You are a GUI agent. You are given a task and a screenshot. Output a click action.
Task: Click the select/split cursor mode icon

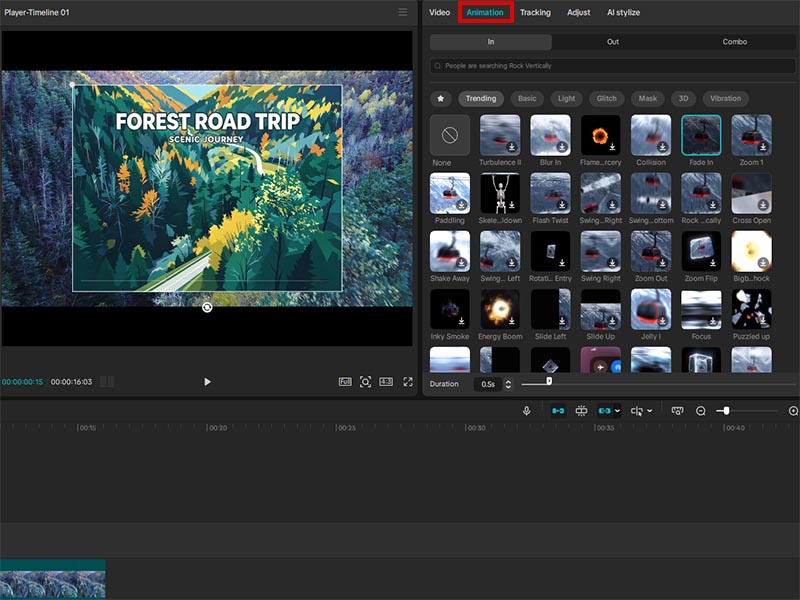[637, 411]
